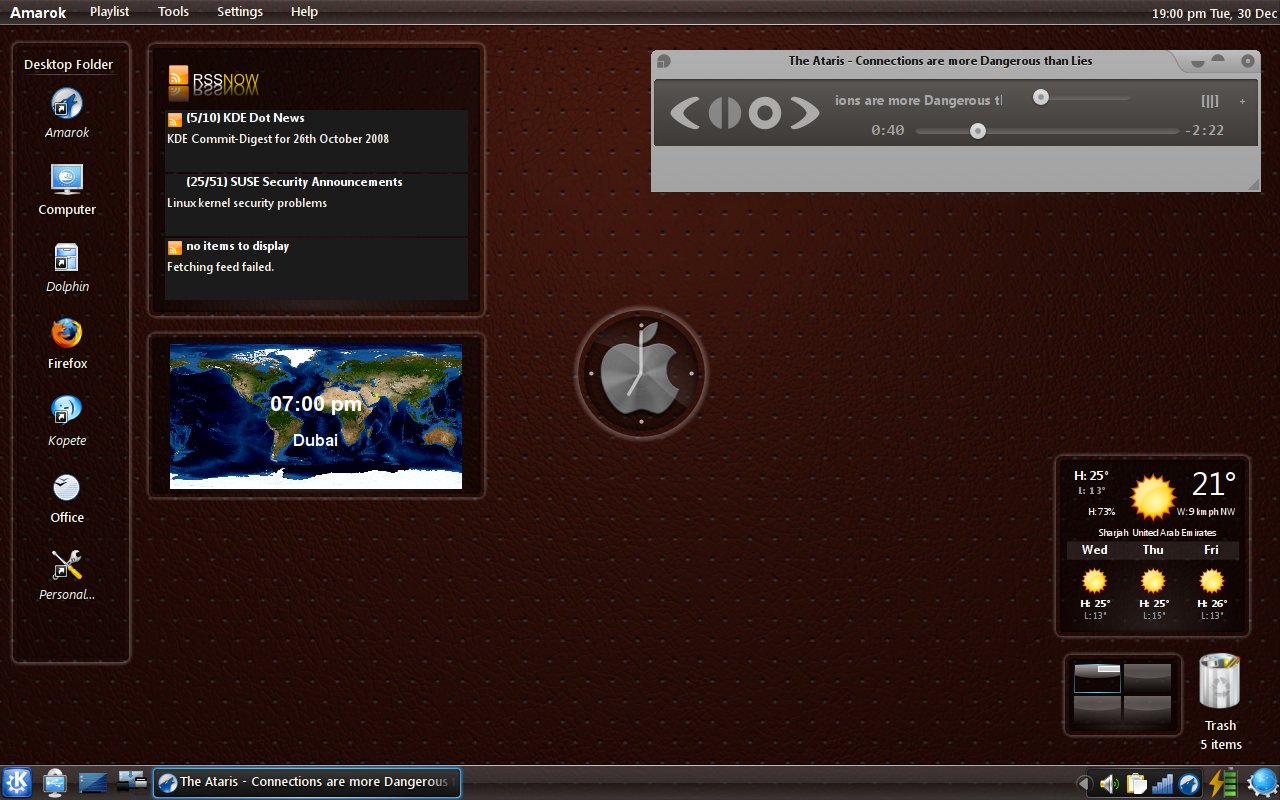The width and height of the screenshot is (1280, 800).
Task: Click the Amarok volume slider knob
Action: coord(1041,97)
